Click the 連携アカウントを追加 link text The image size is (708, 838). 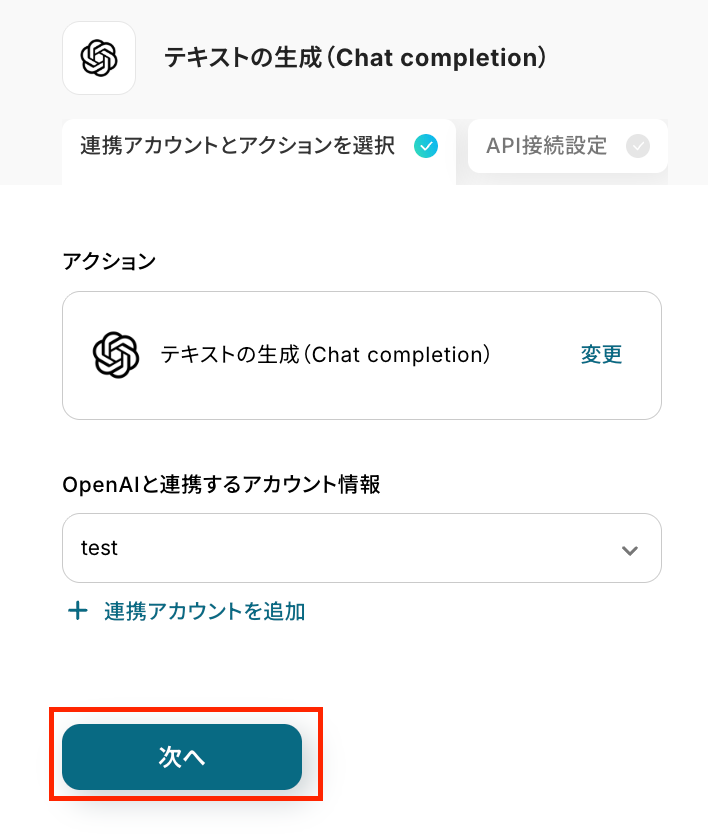tap(204, 612)
